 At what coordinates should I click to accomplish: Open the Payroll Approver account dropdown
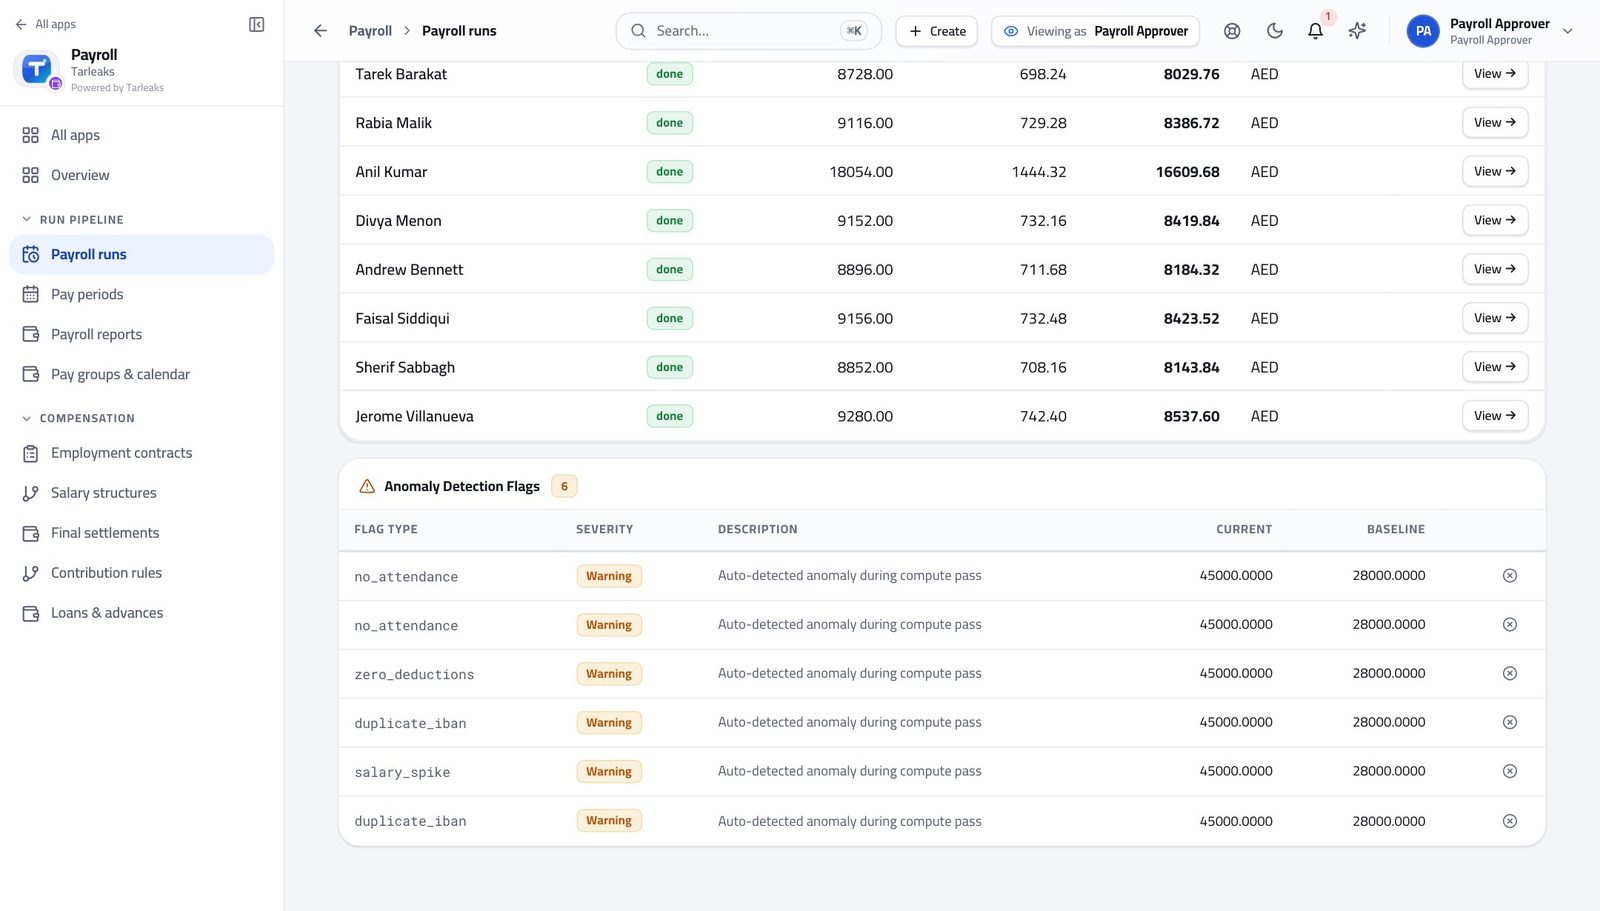[x=1490, y=31]
